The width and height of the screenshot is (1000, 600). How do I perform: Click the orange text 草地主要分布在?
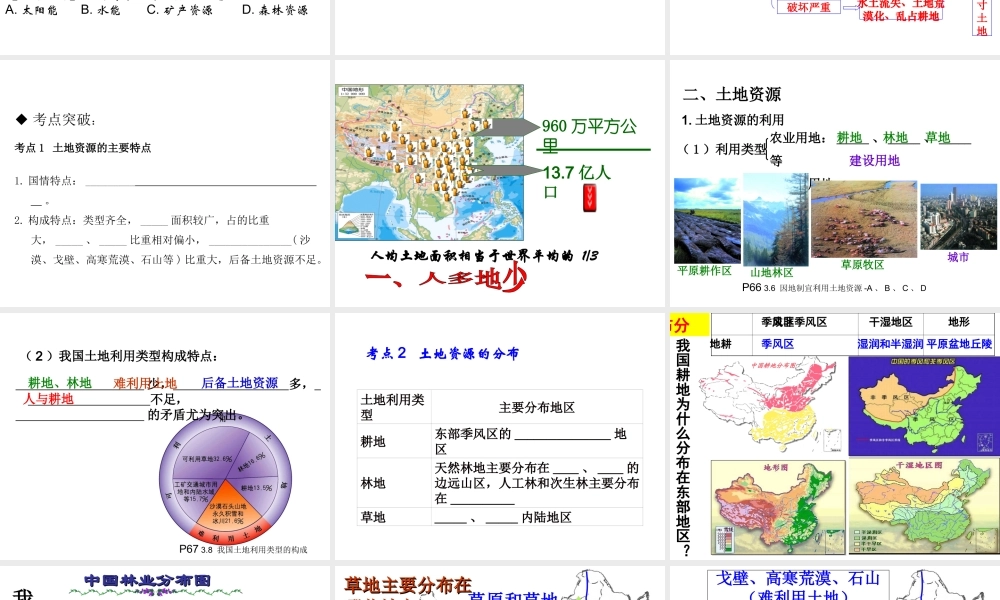click(x=408, y=585)
